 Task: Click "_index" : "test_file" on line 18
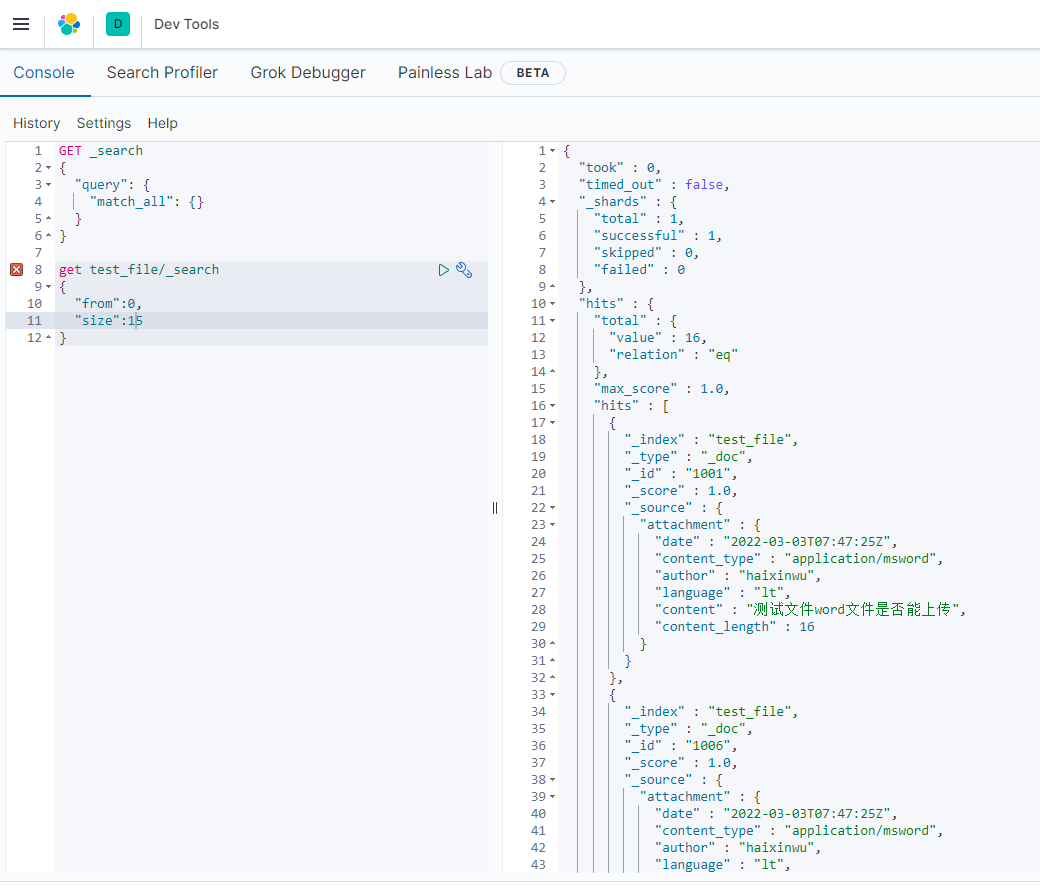click(711, 440)
